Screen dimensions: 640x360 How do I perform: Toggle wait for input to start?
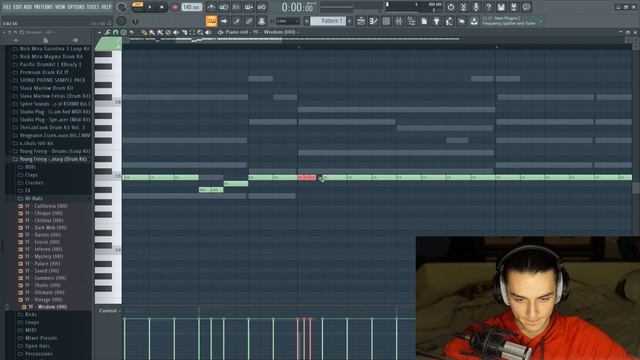point(224,7)
